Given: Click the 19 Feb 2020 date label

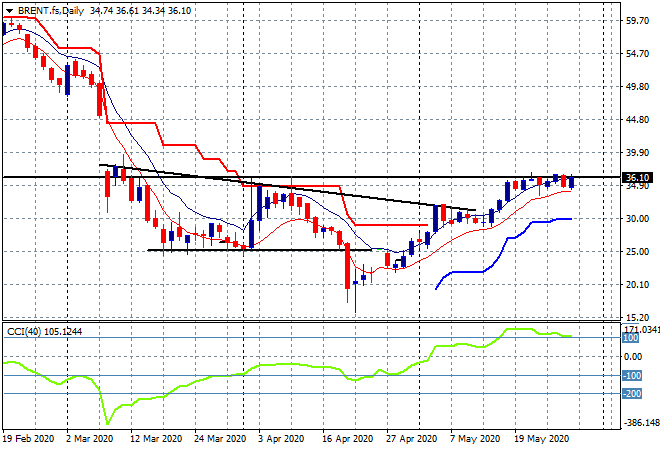Looking at the screenshot, I should click(29, 439).
